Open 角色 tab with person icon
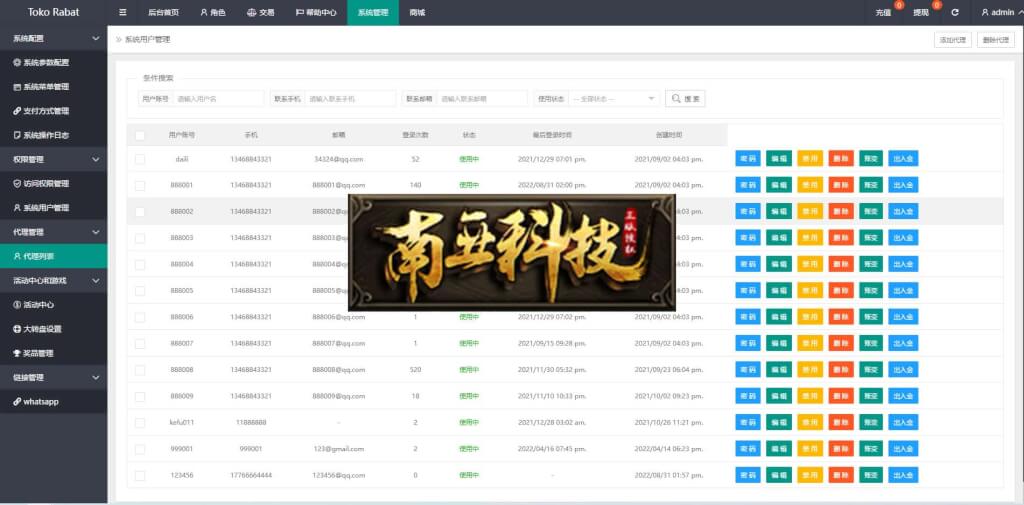 click(213, 12)
